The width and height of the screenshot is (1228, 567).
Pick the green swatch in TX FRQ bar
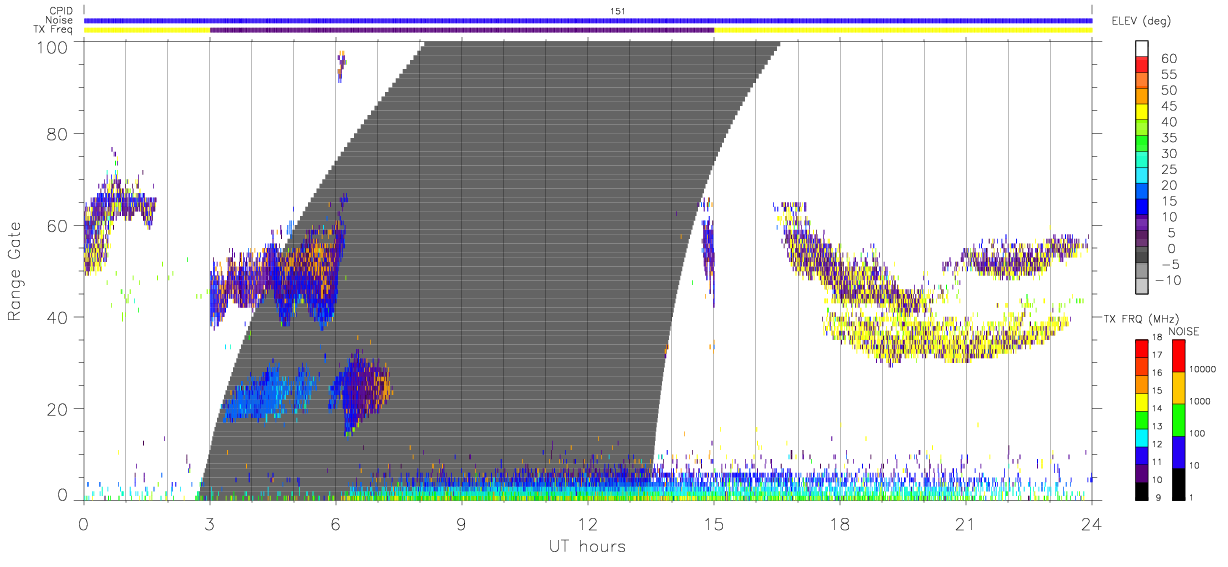[x=1142, y=420]
